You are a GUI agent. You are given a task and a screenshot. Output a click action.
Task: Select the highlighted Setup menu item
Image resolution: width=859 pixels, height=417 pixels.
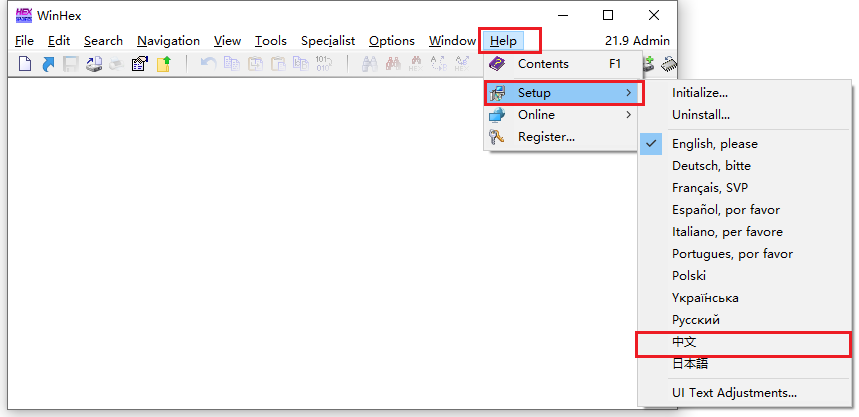[563, 93]
